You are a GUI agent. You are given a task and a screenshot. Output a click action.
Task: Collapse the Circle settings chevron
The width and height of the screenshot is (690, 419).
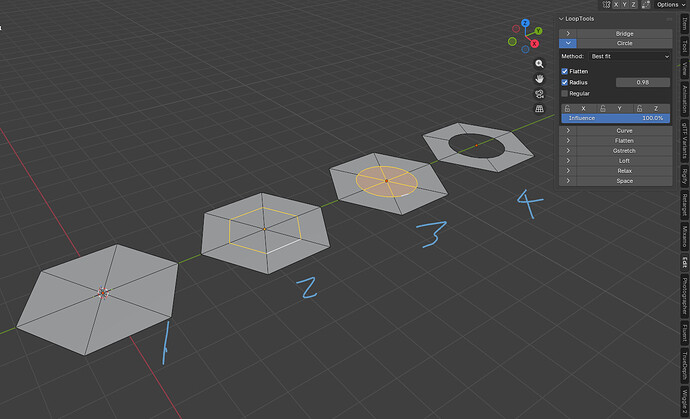pos(568,43)
